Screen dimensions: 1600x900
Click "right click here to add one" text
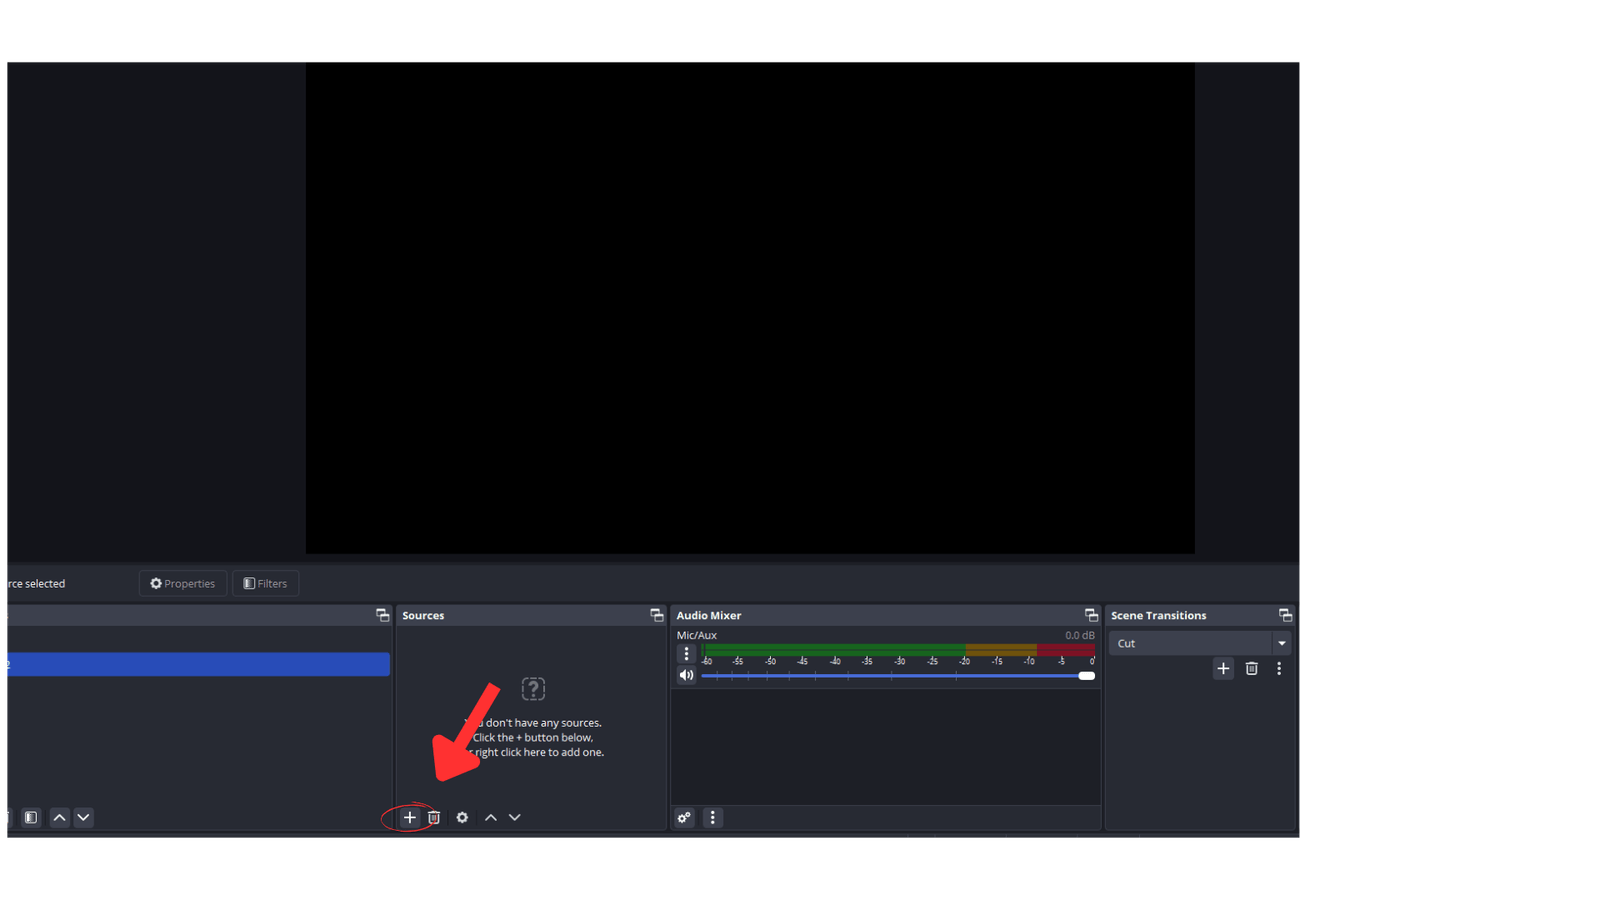point(539,752)
